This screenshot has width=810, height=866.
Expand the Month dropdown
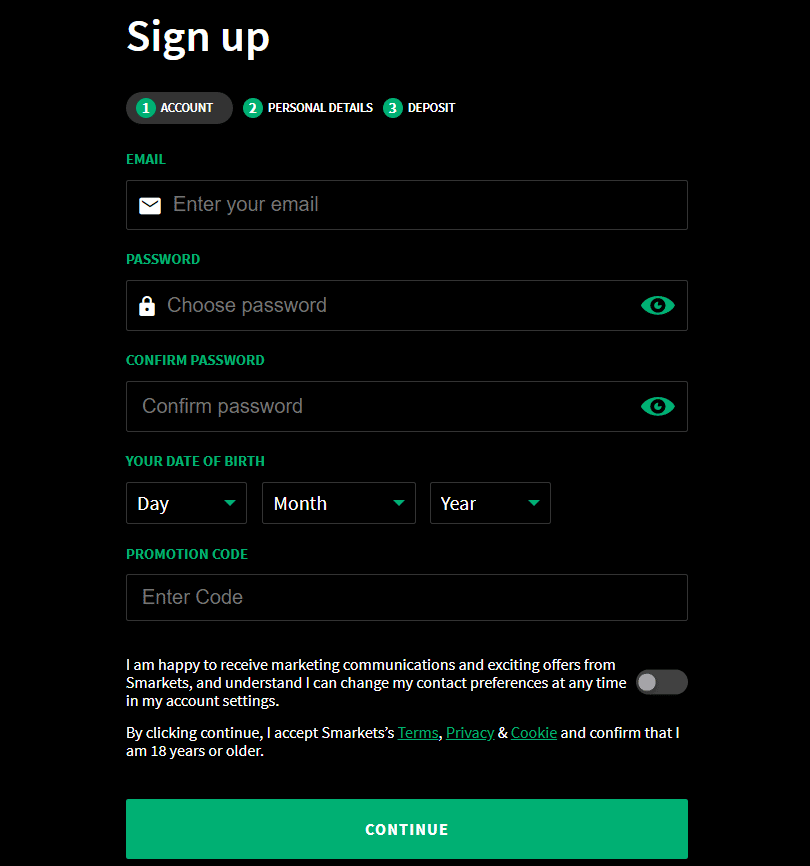(x=338, y=503)
